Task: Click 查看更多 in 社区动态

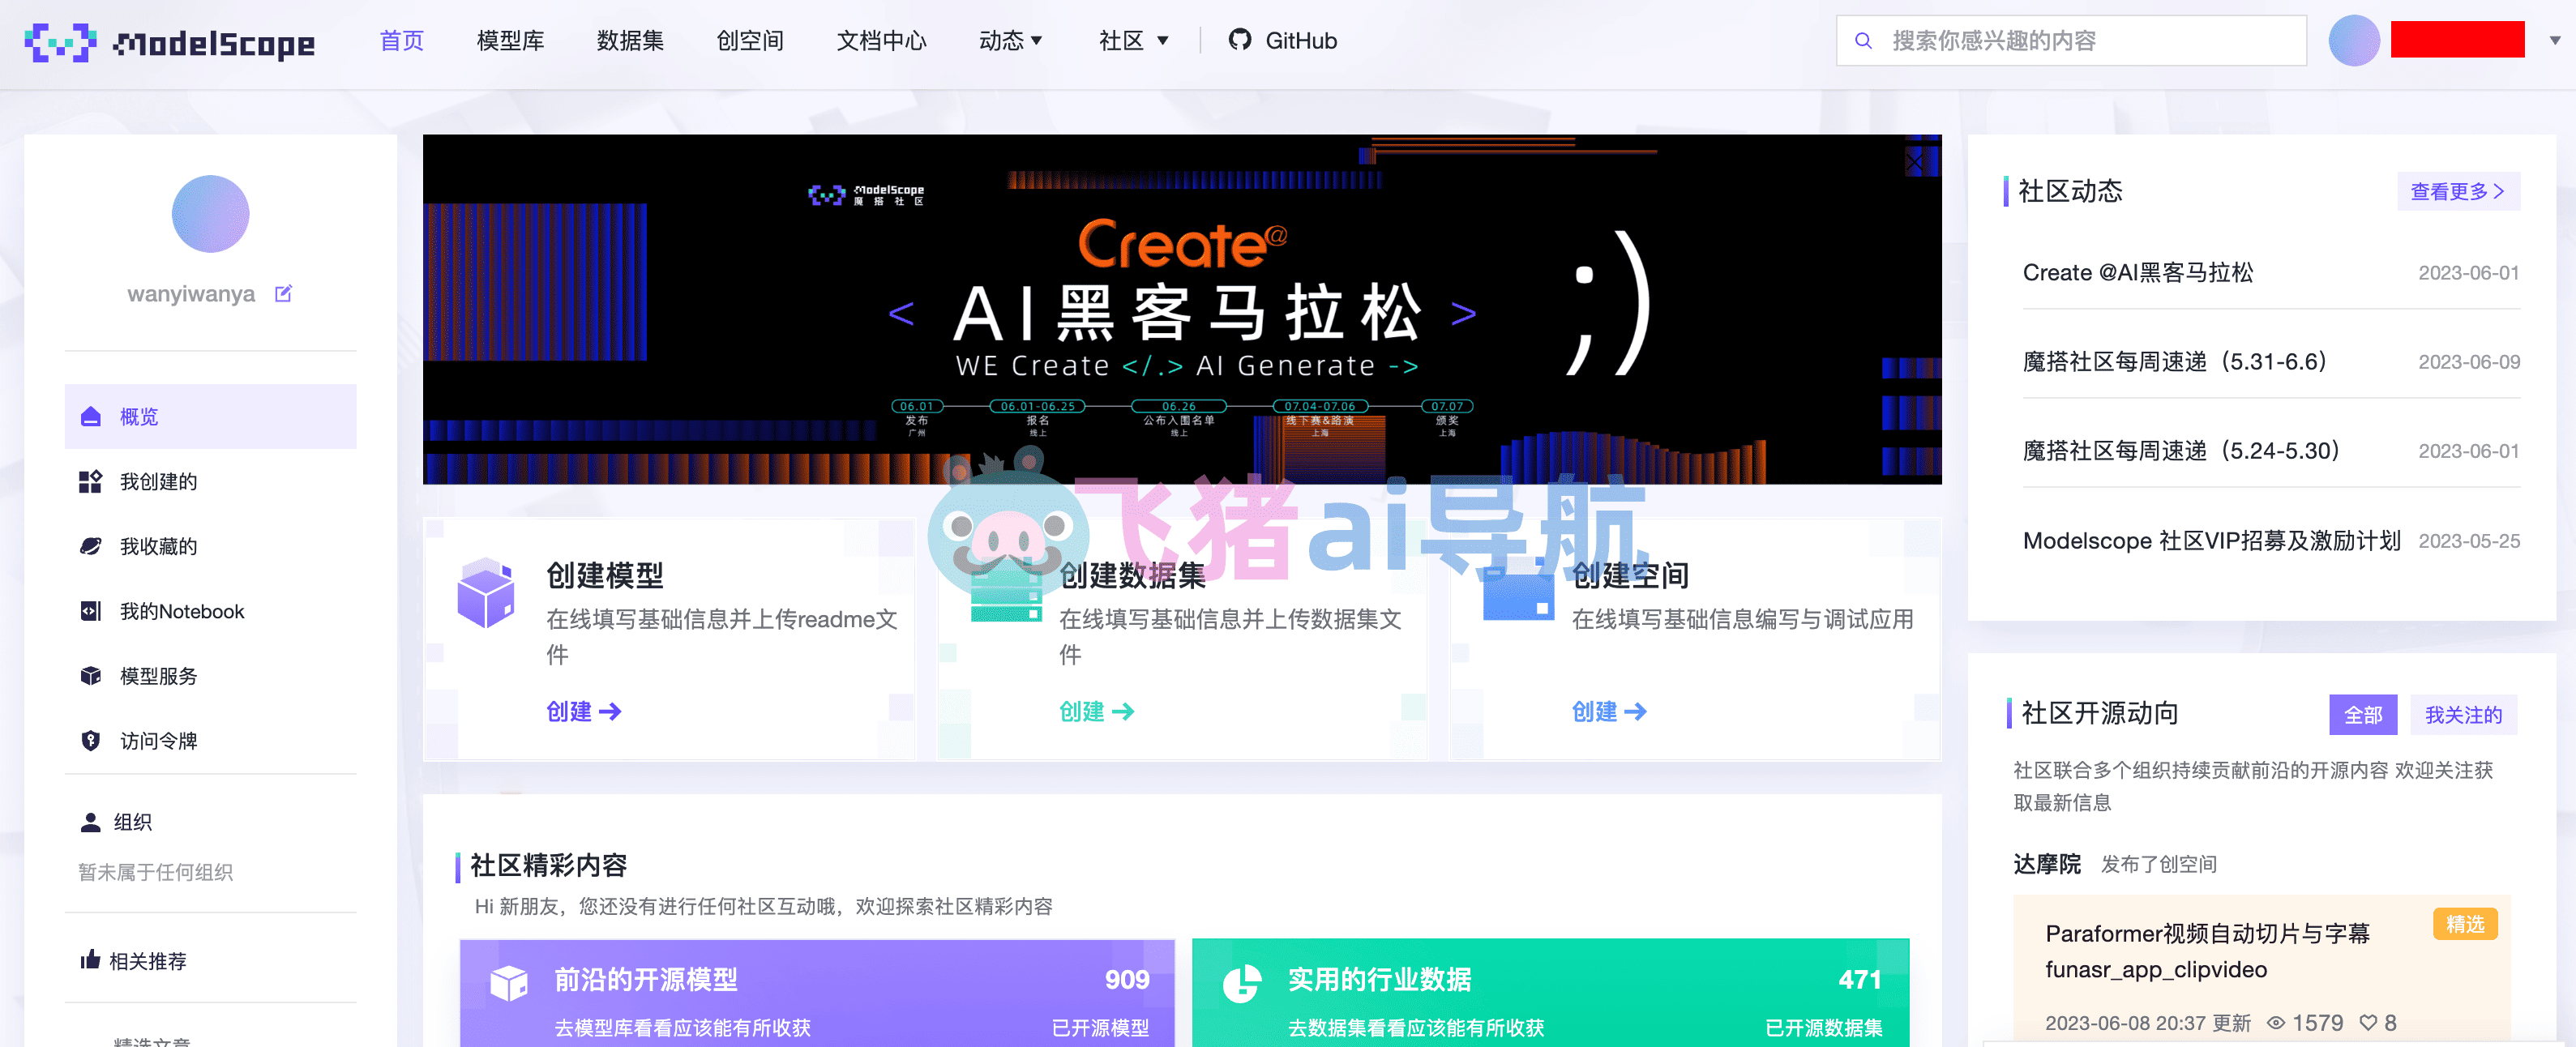Action: click(x=2458, y=191)
